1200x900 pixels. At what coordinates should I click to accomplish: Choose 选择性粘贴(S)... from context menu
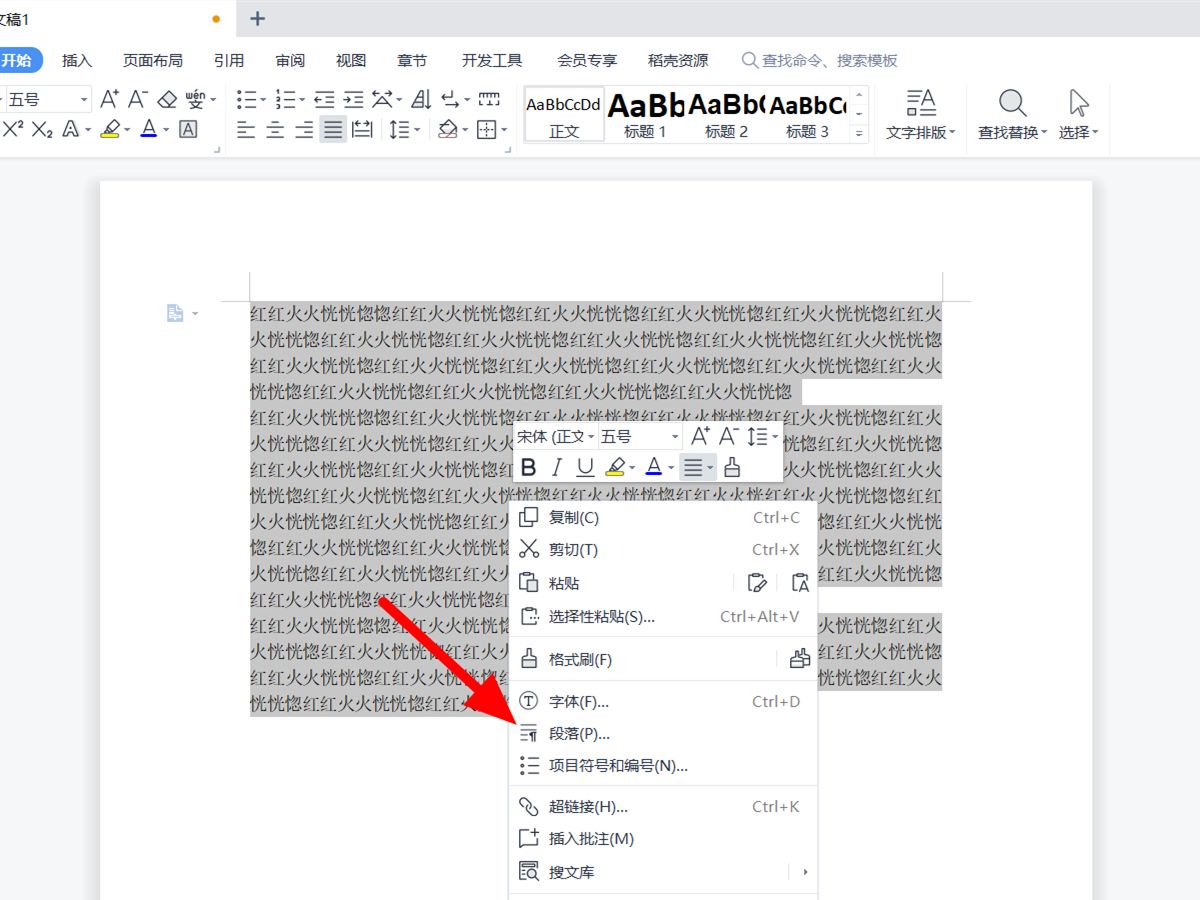[x=663, y=616]
